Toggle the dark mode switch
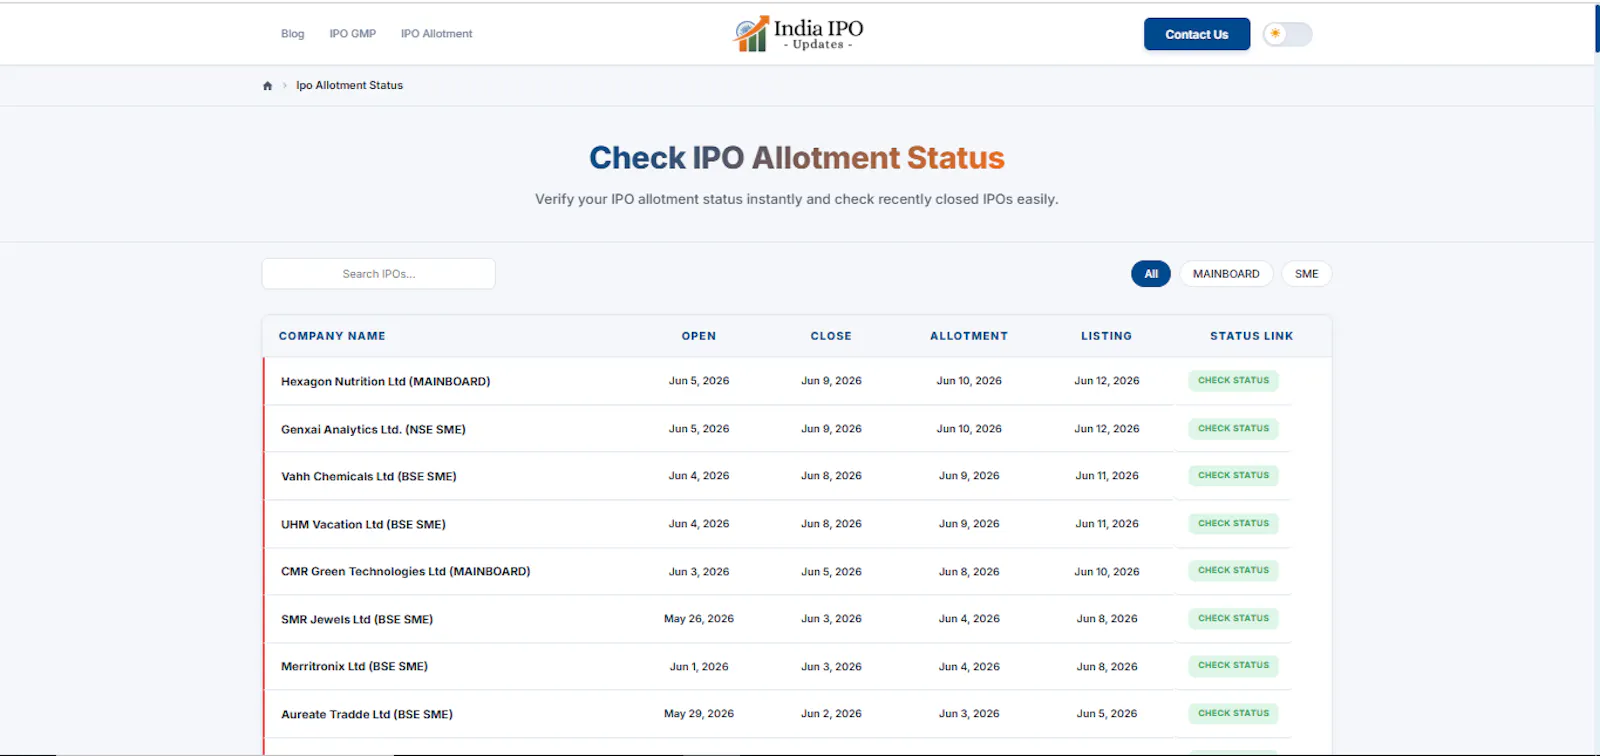The image size is (1600, 756). 1287,34
